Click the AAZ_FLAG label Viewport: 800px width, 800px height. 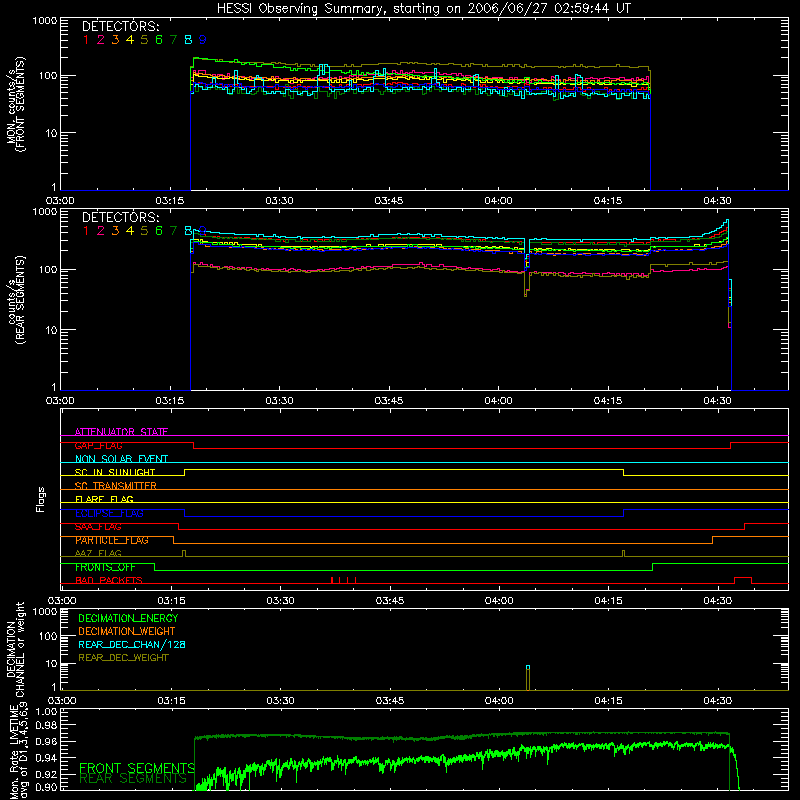[x=98, y=553]
